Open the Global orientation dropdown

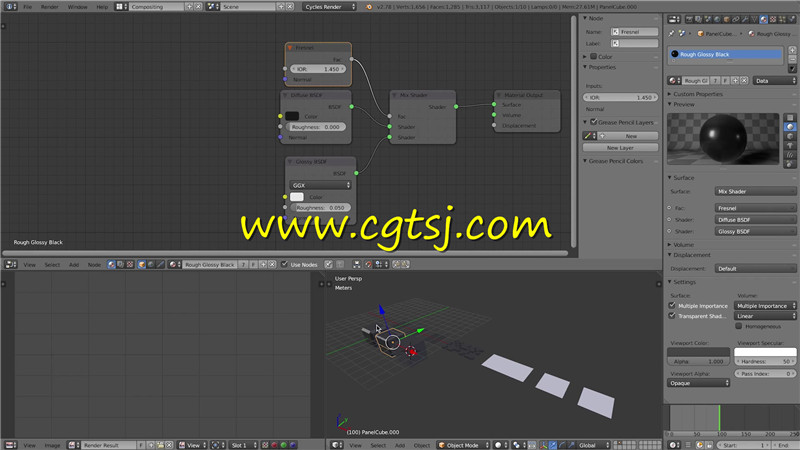click(x=594, y=445)
